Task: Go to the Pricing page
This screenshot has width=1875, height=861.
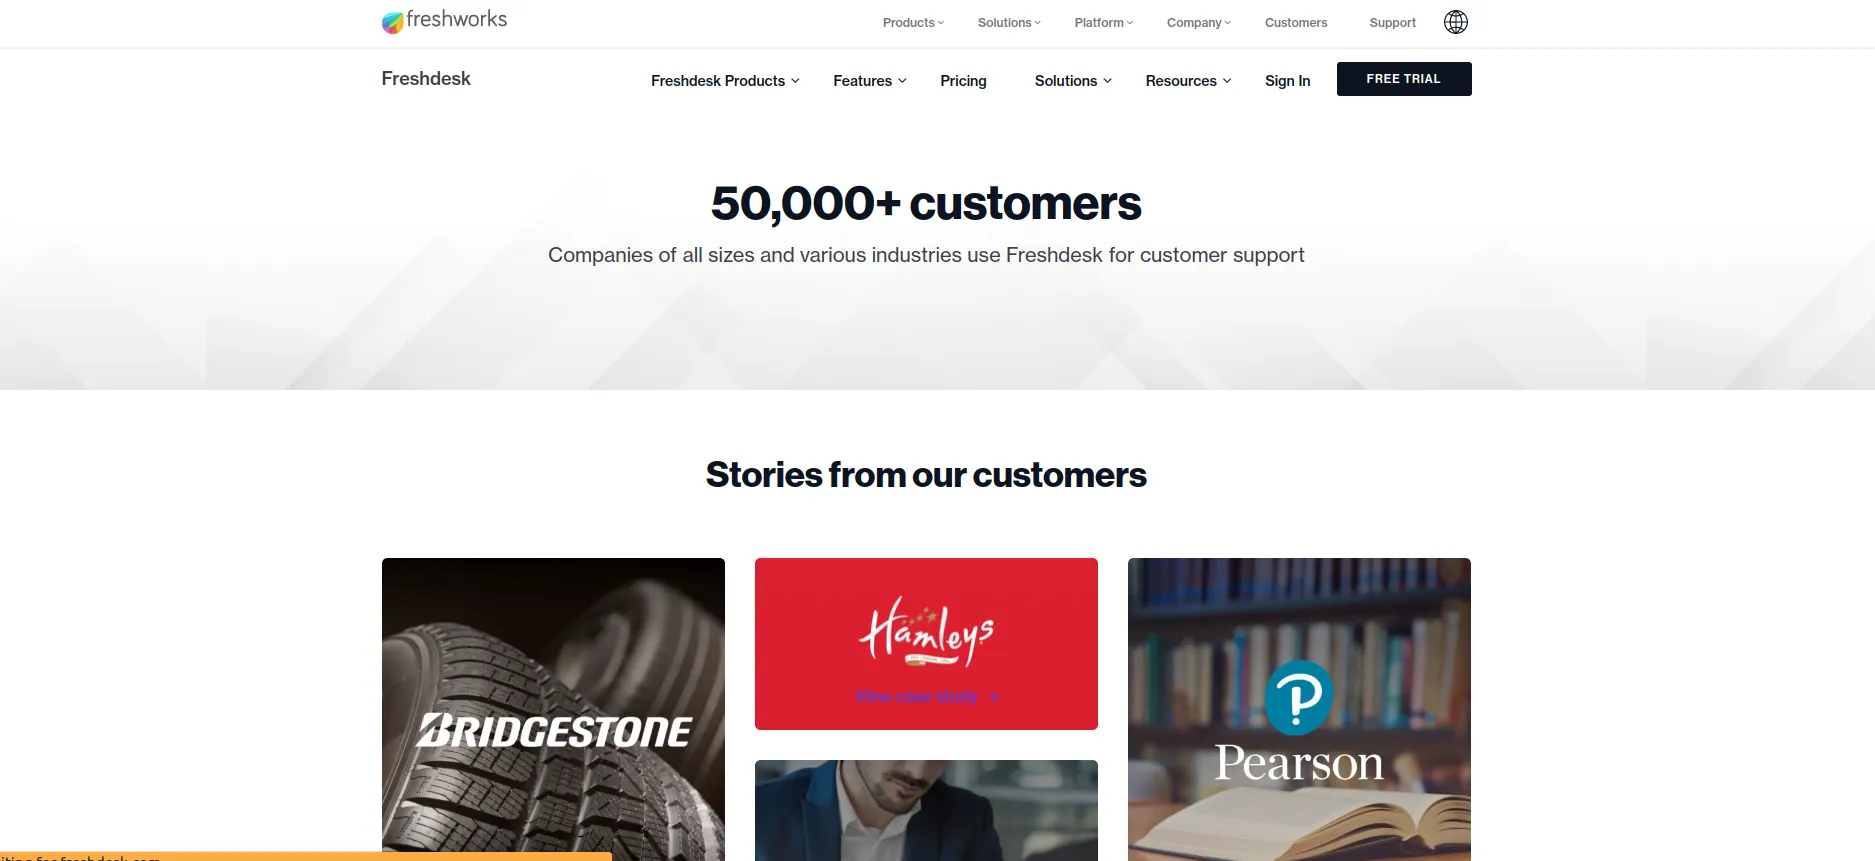Action: 963,81
